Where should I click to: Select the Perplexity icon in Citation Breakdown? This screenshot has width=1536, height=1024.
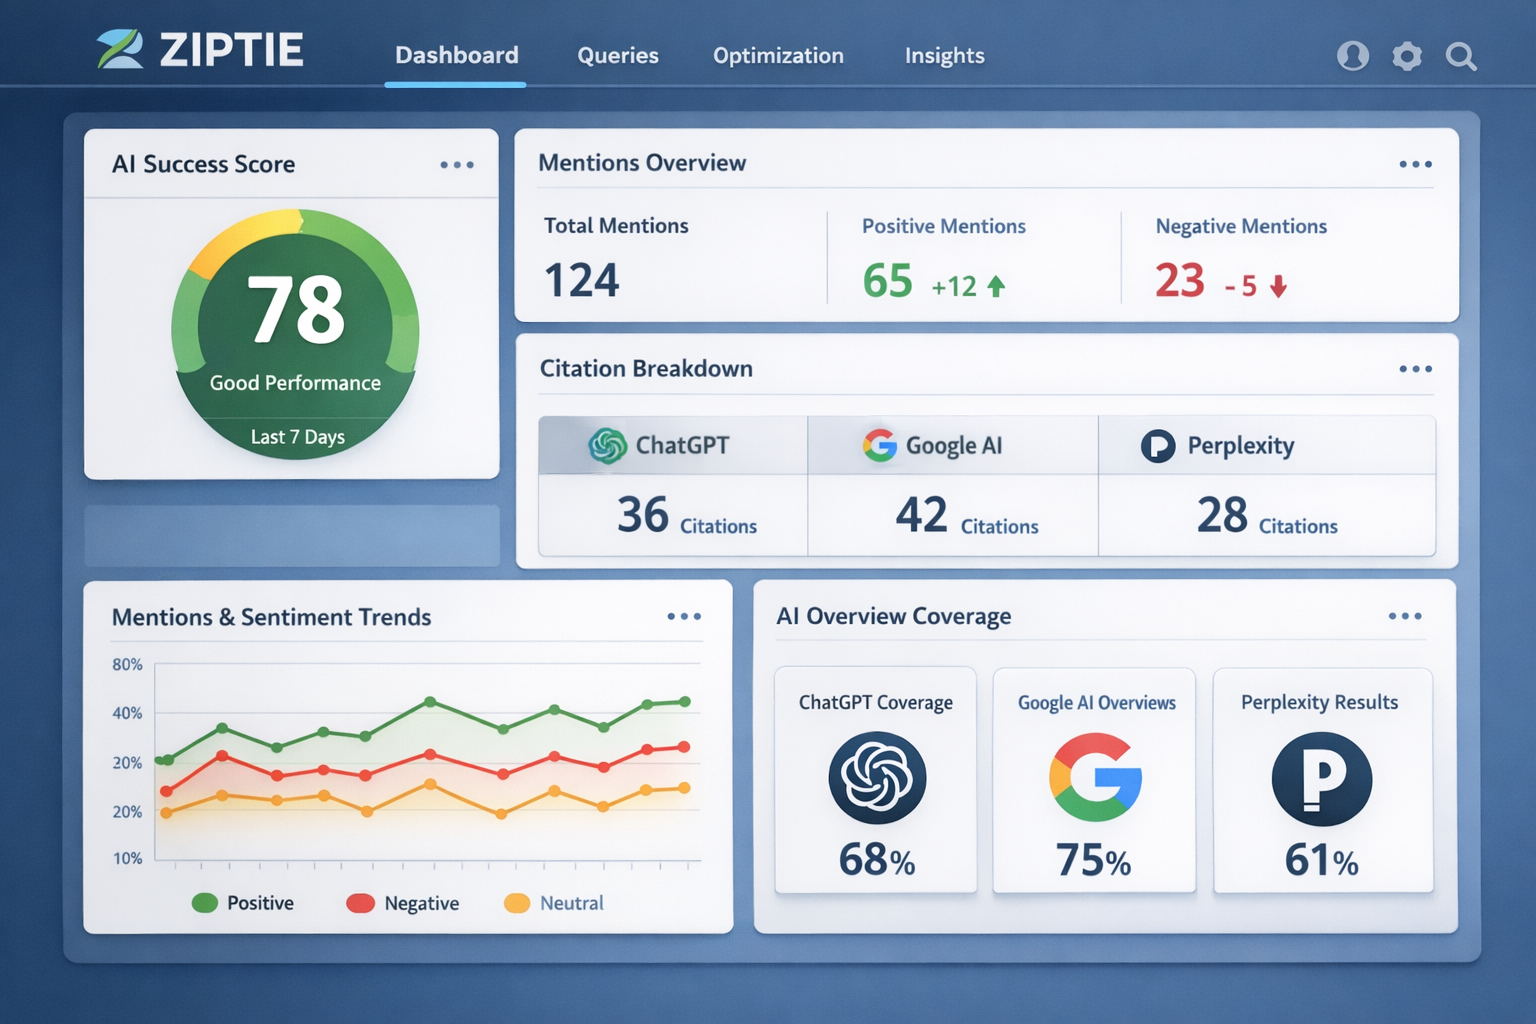point(1158,446)
